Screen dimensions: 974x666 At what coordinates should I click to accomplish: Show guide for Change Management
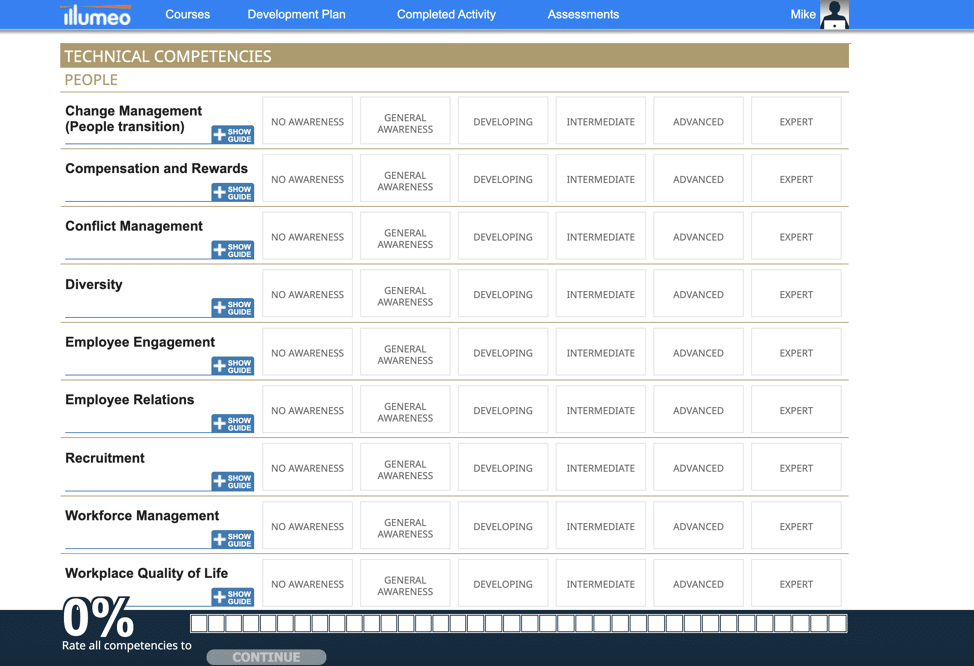coord(232,135)
